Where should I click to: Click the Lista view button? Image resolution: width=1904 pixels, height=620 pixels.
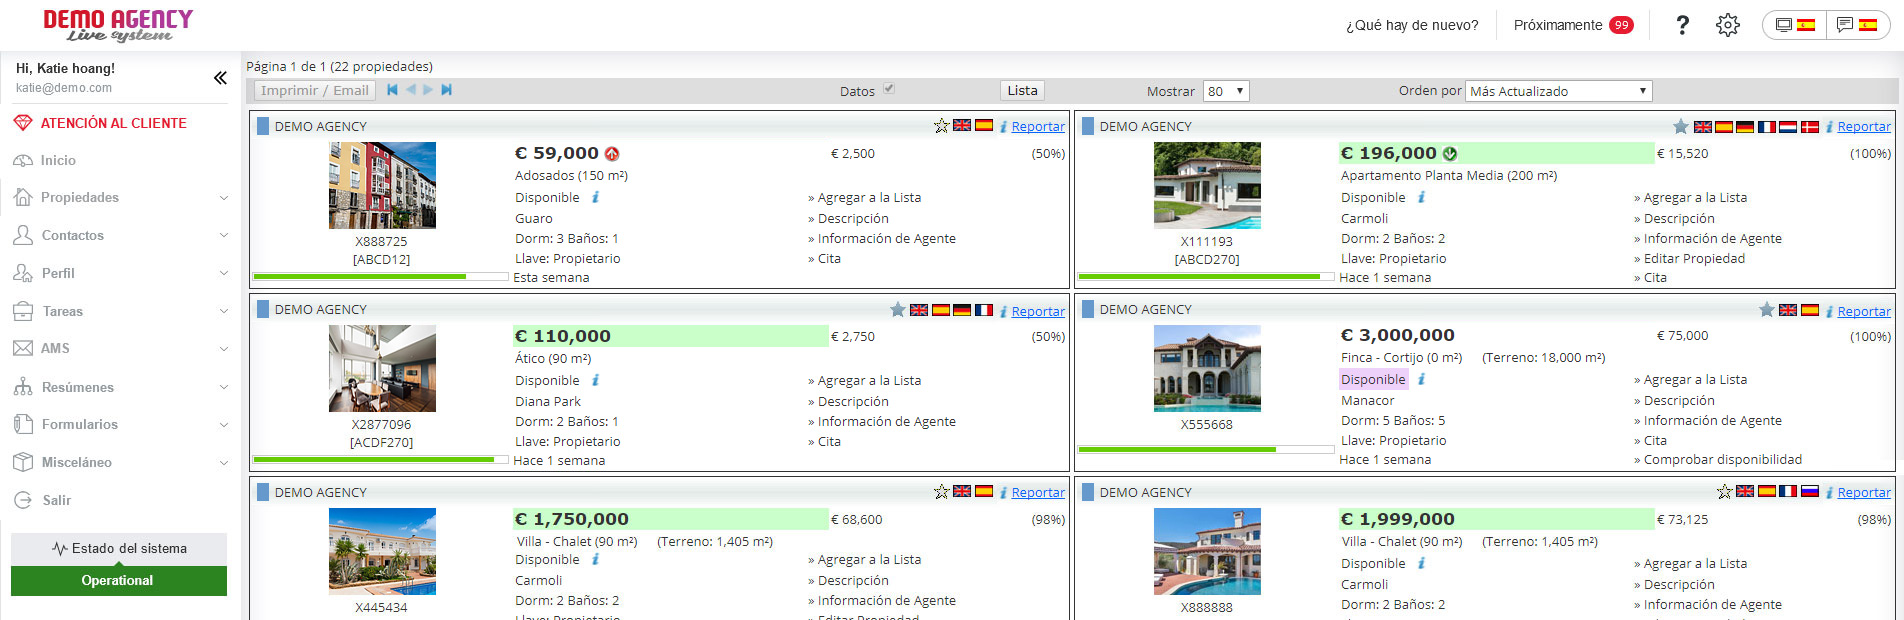click(x=1022, y=90)
